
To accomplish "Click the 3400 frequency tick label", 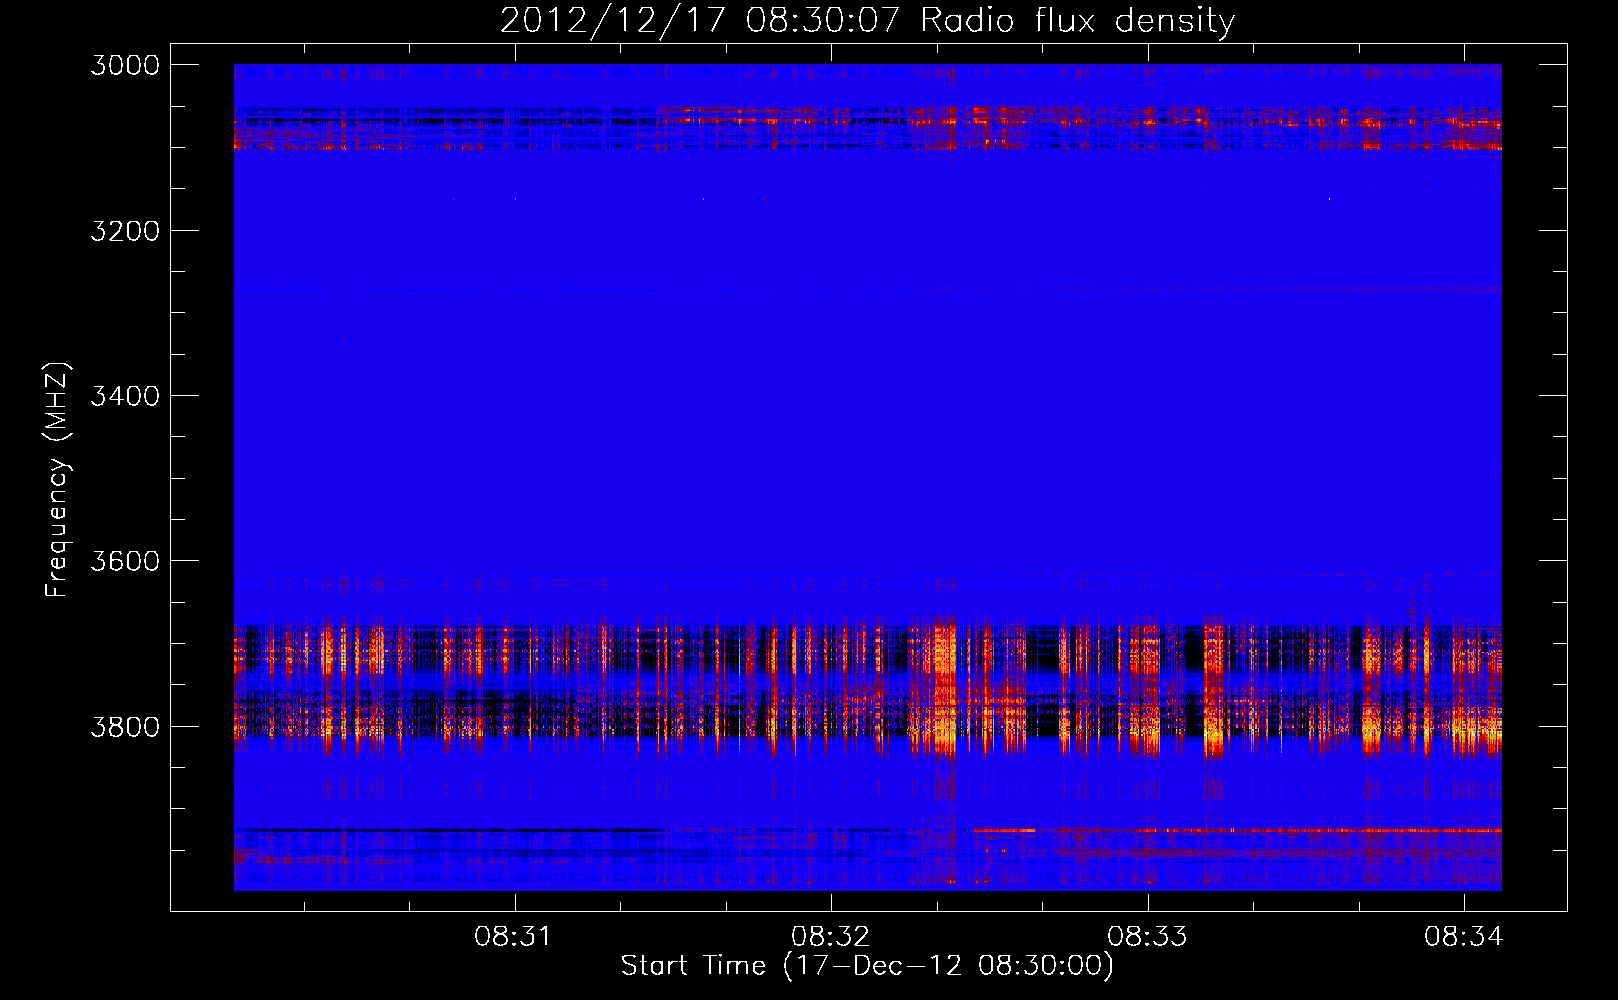I will pyautogui.click(x=125, y=396).
